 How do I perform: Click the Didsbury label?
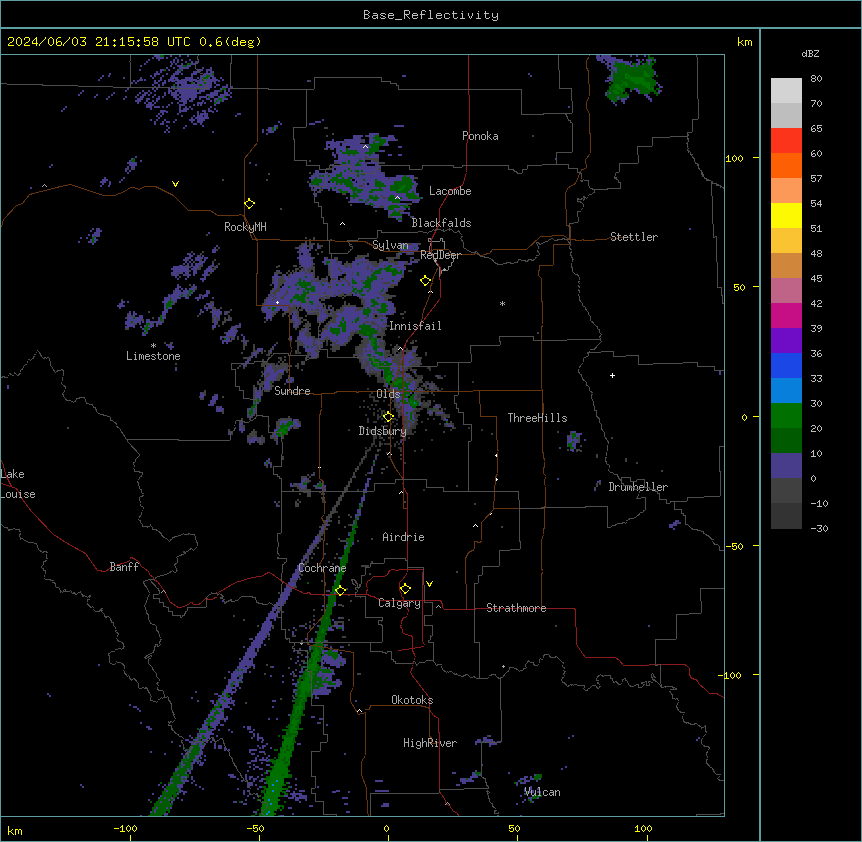(382, 431)
